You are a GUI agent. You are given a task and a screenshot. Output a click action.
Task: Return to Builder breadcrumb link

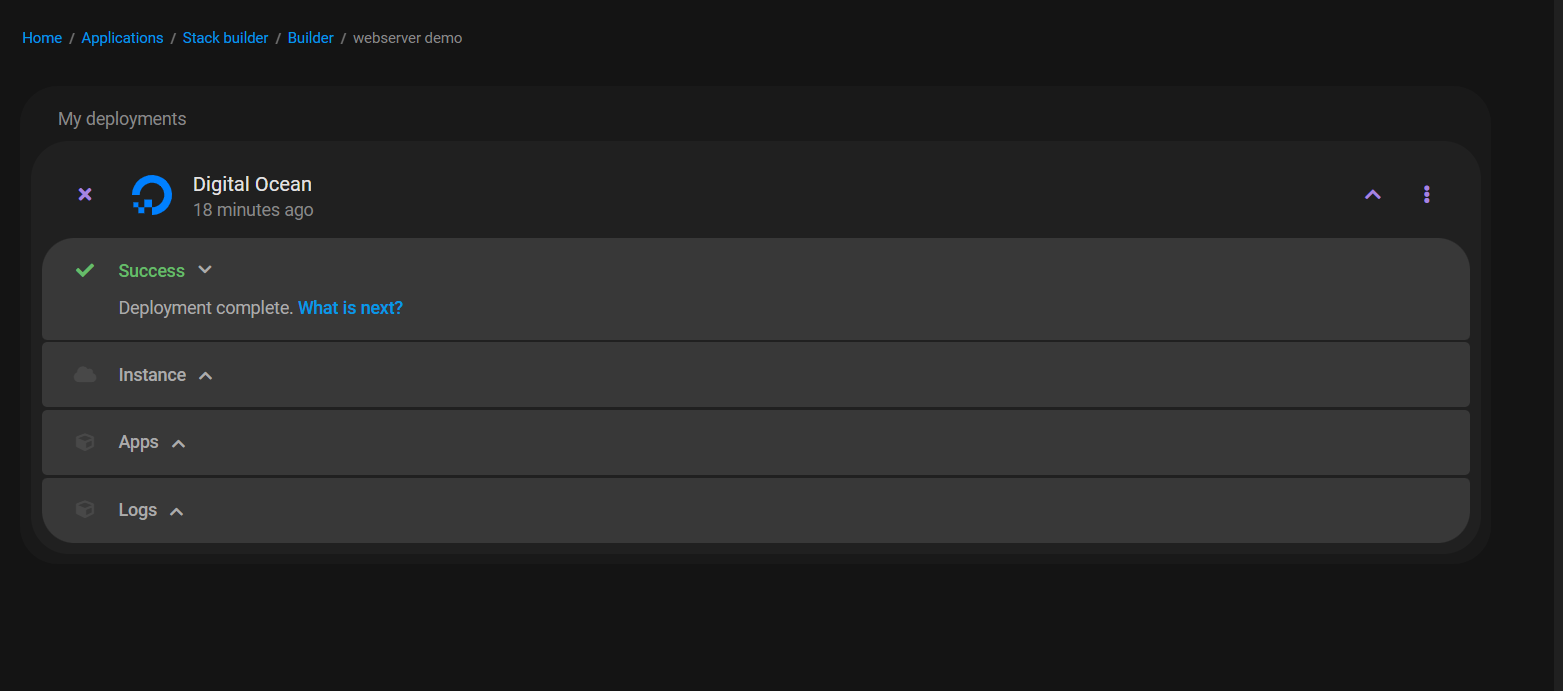[310, 38]
